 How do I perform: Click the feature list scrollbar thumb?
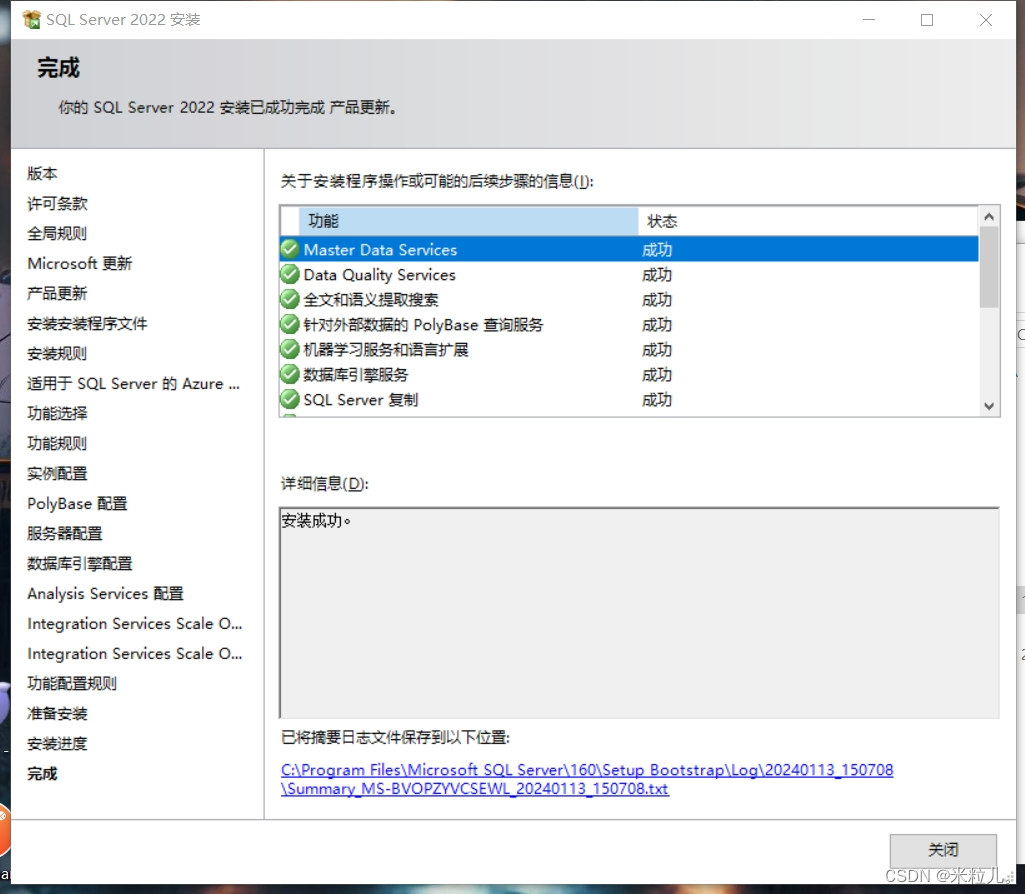pos(989,267)
